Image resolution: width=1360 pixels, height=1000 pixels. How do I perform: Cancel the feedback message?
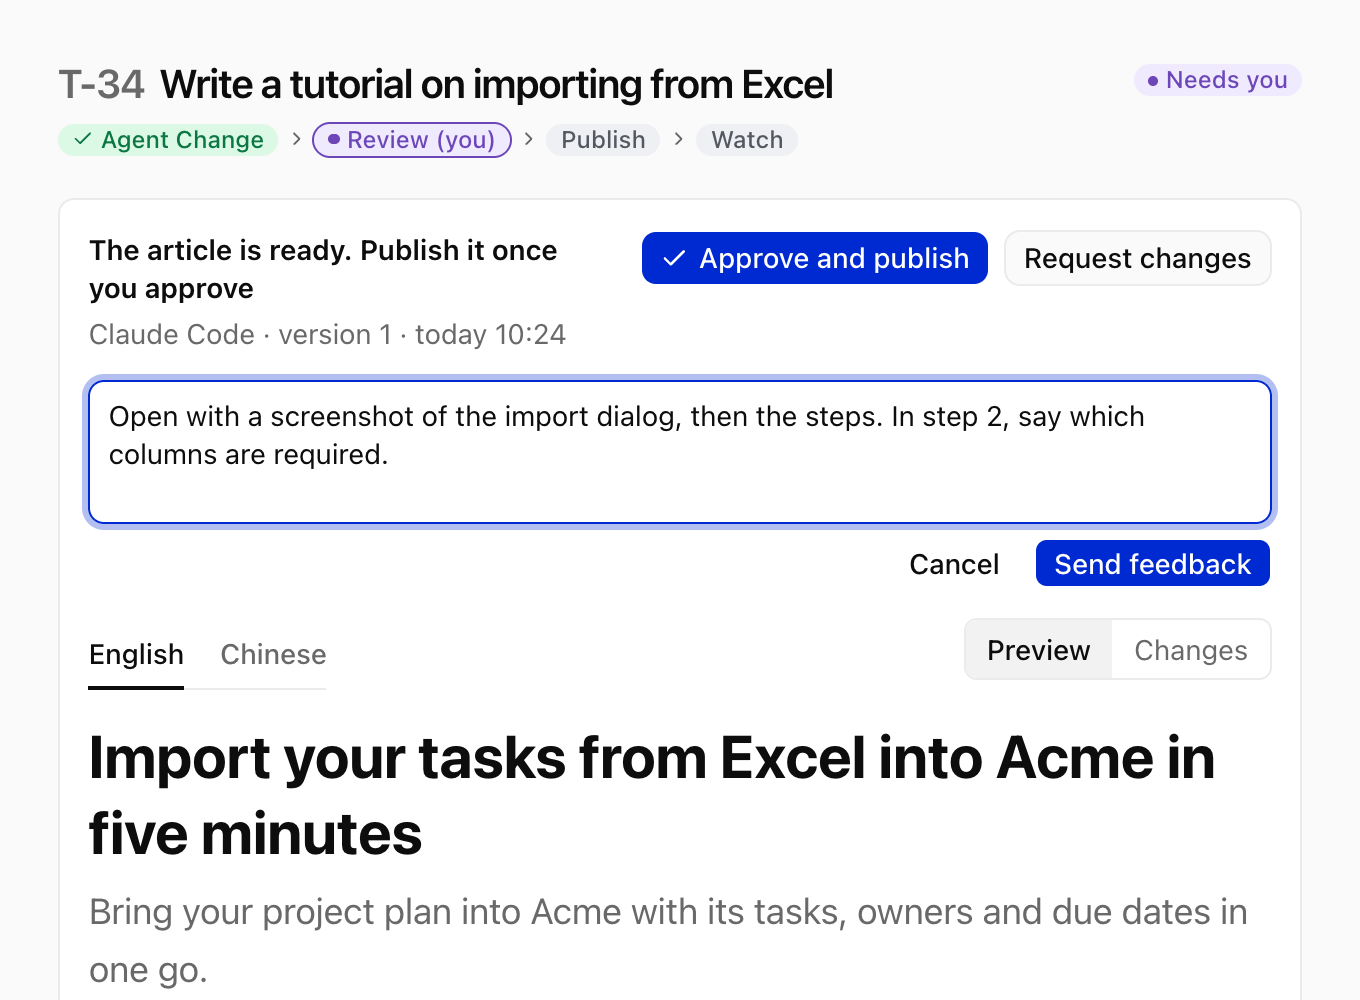(x=954, y=564)
